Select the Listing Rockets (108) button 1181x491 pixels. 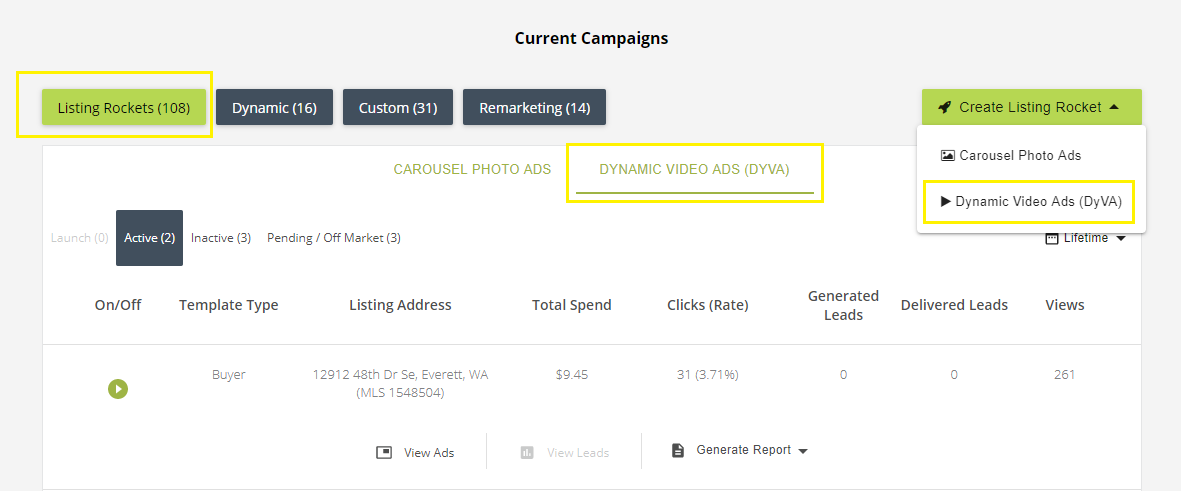coord(124,107)
